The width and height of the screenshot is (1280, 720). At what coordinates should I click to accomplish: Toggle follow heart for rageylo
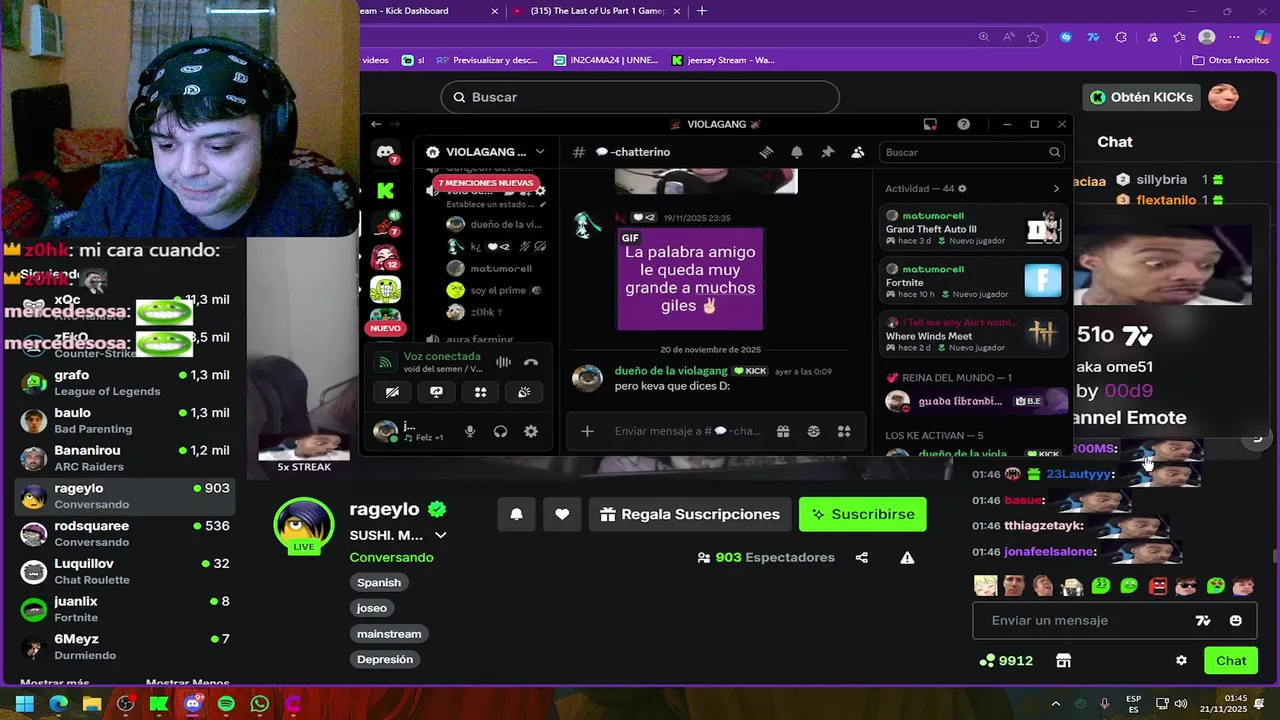(x=562, y=514)
